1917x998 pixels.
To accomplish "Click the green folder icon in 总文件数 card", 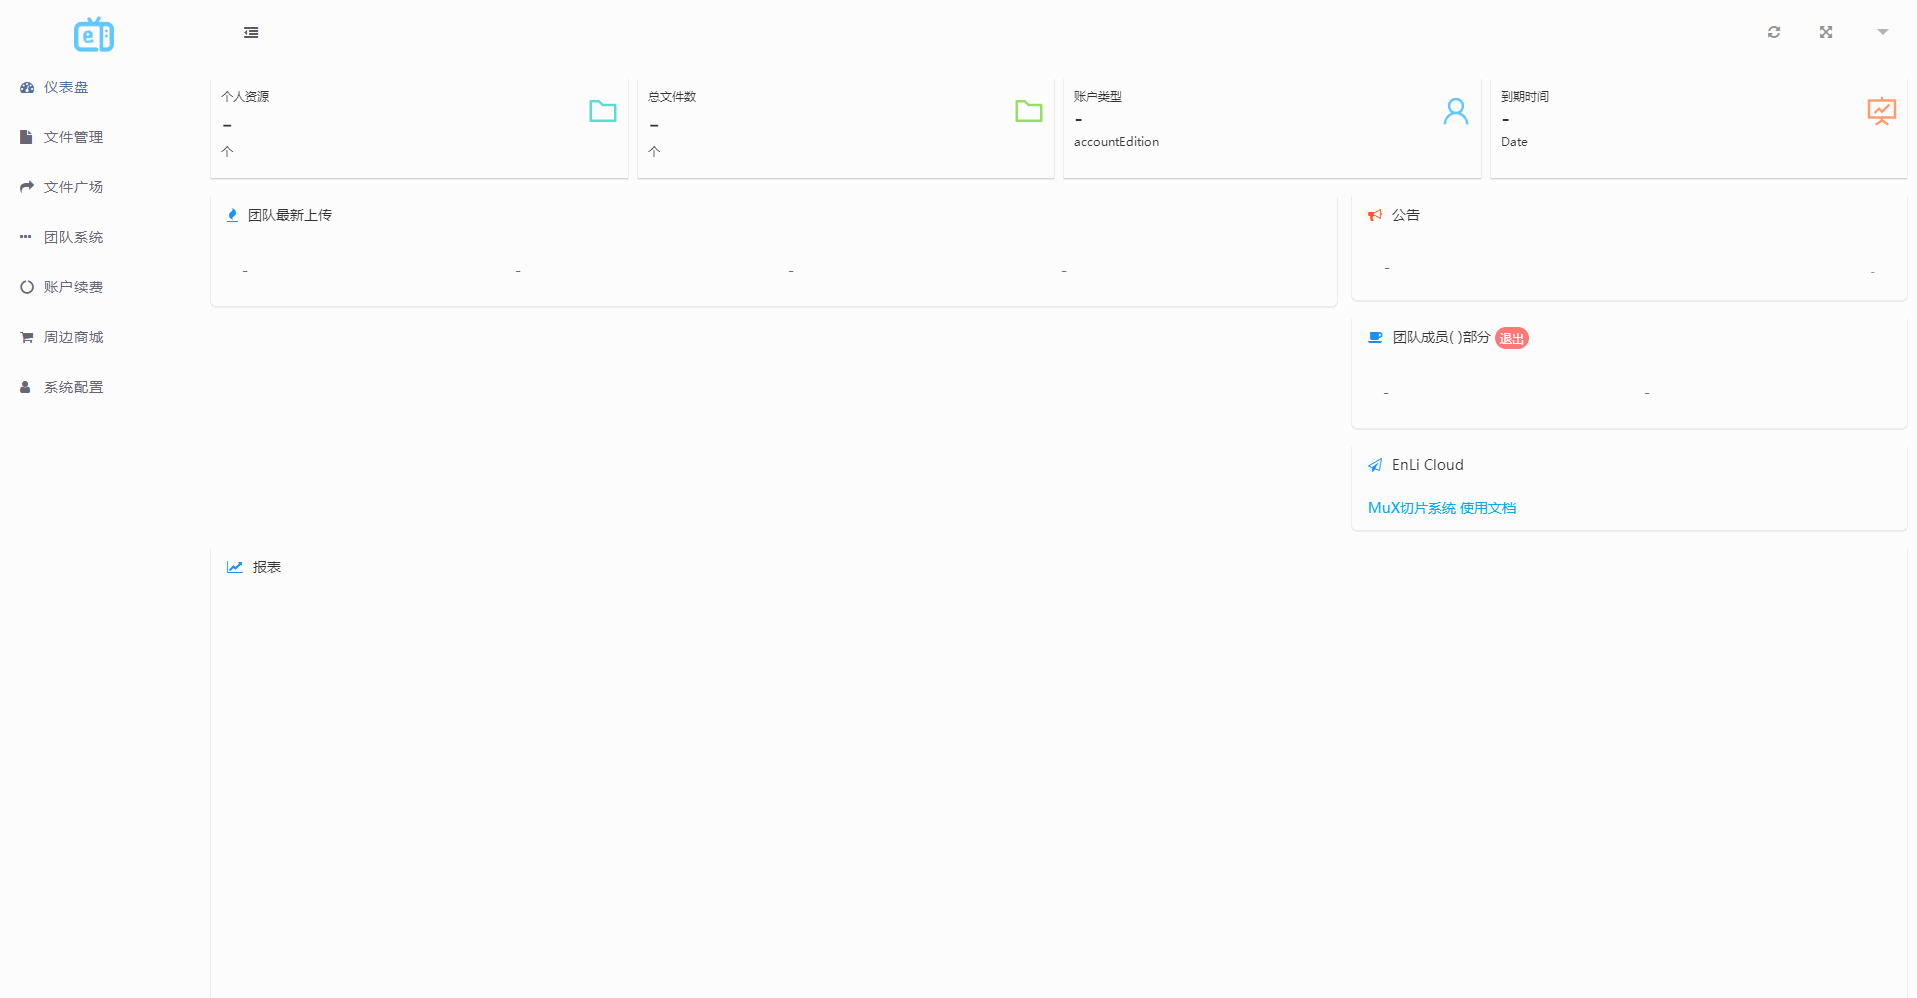I will [x=1028, y=111].
